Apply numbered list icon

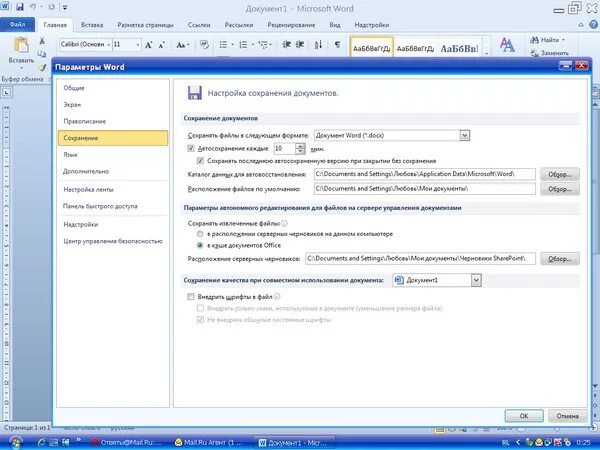pyautogui.click(x=243, y=45)
